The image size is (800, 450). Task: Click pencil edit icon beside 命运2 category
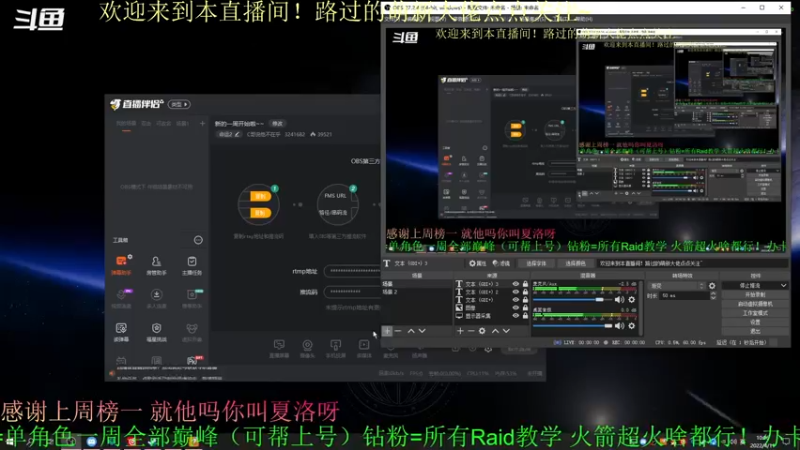click(237, 134)
